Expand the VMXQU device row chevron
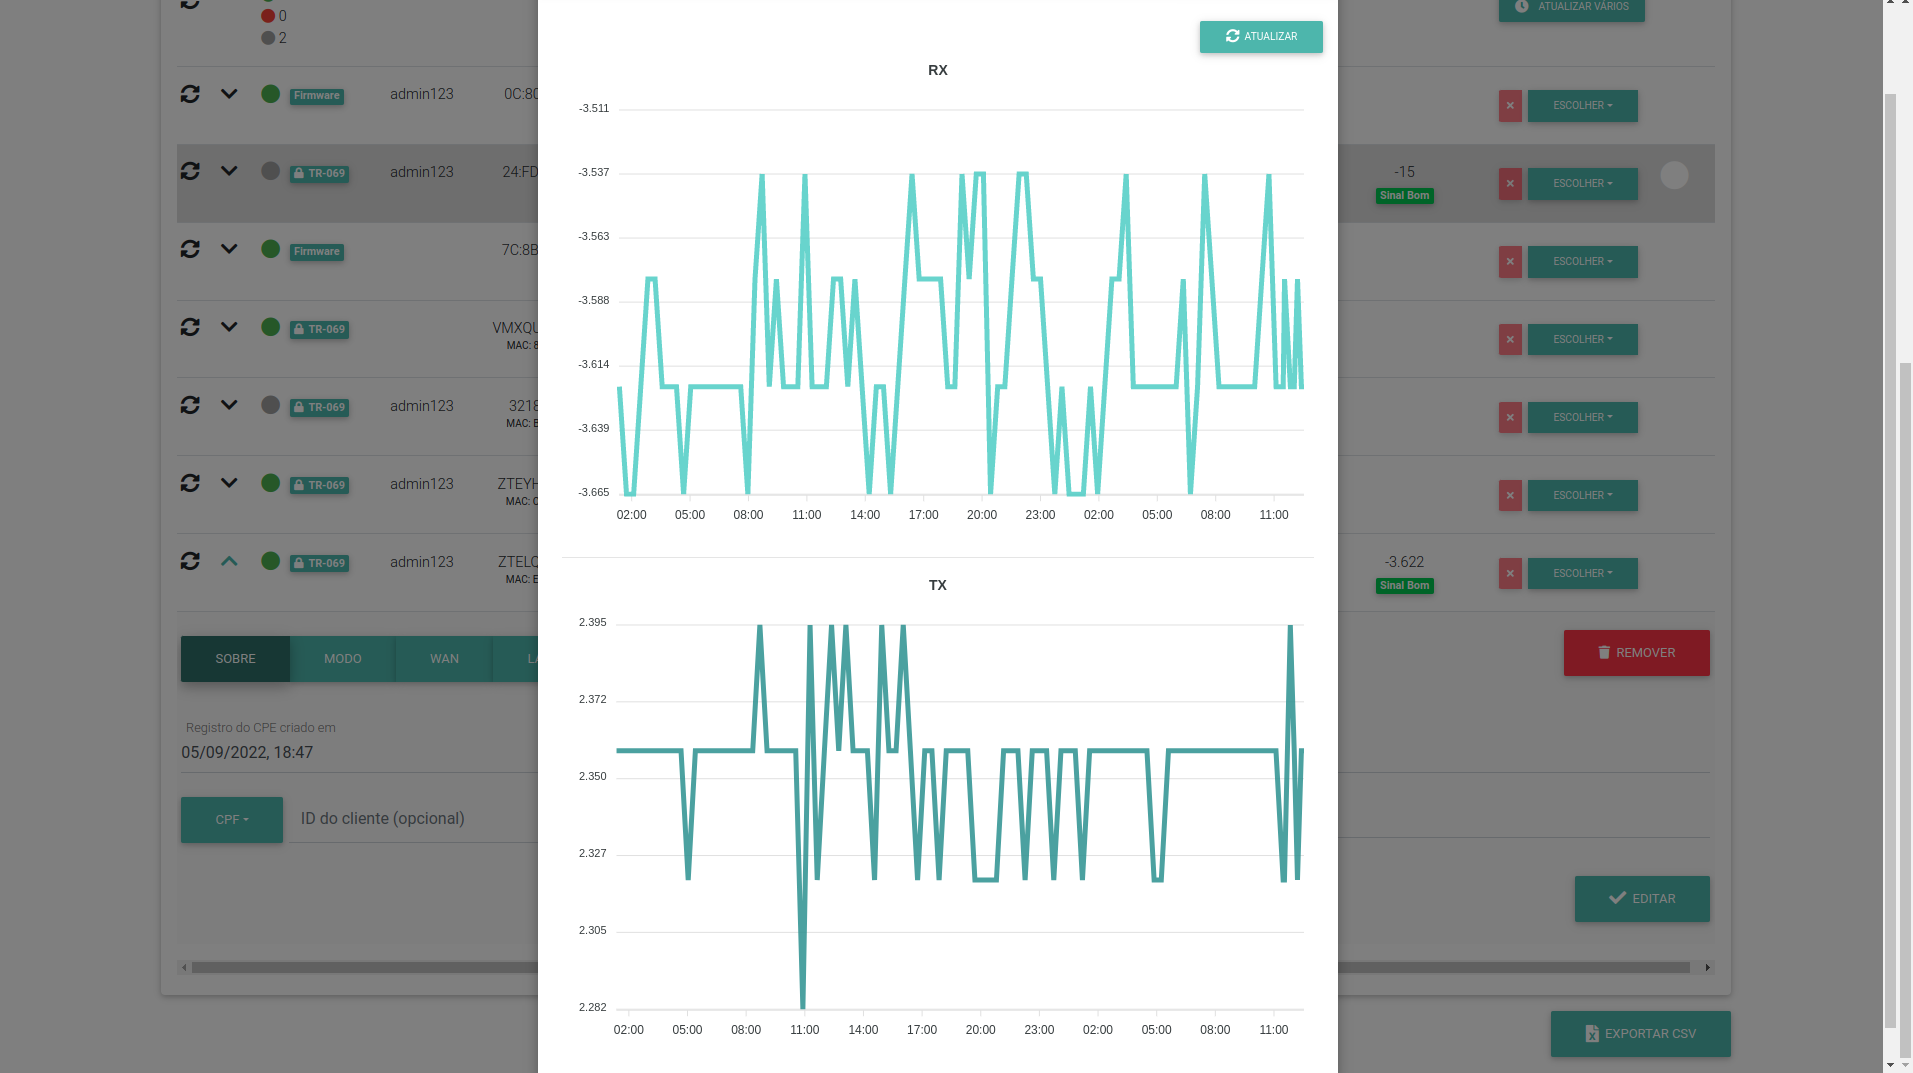Screen dimensions: 1913x1073 (x=229, y=327)
